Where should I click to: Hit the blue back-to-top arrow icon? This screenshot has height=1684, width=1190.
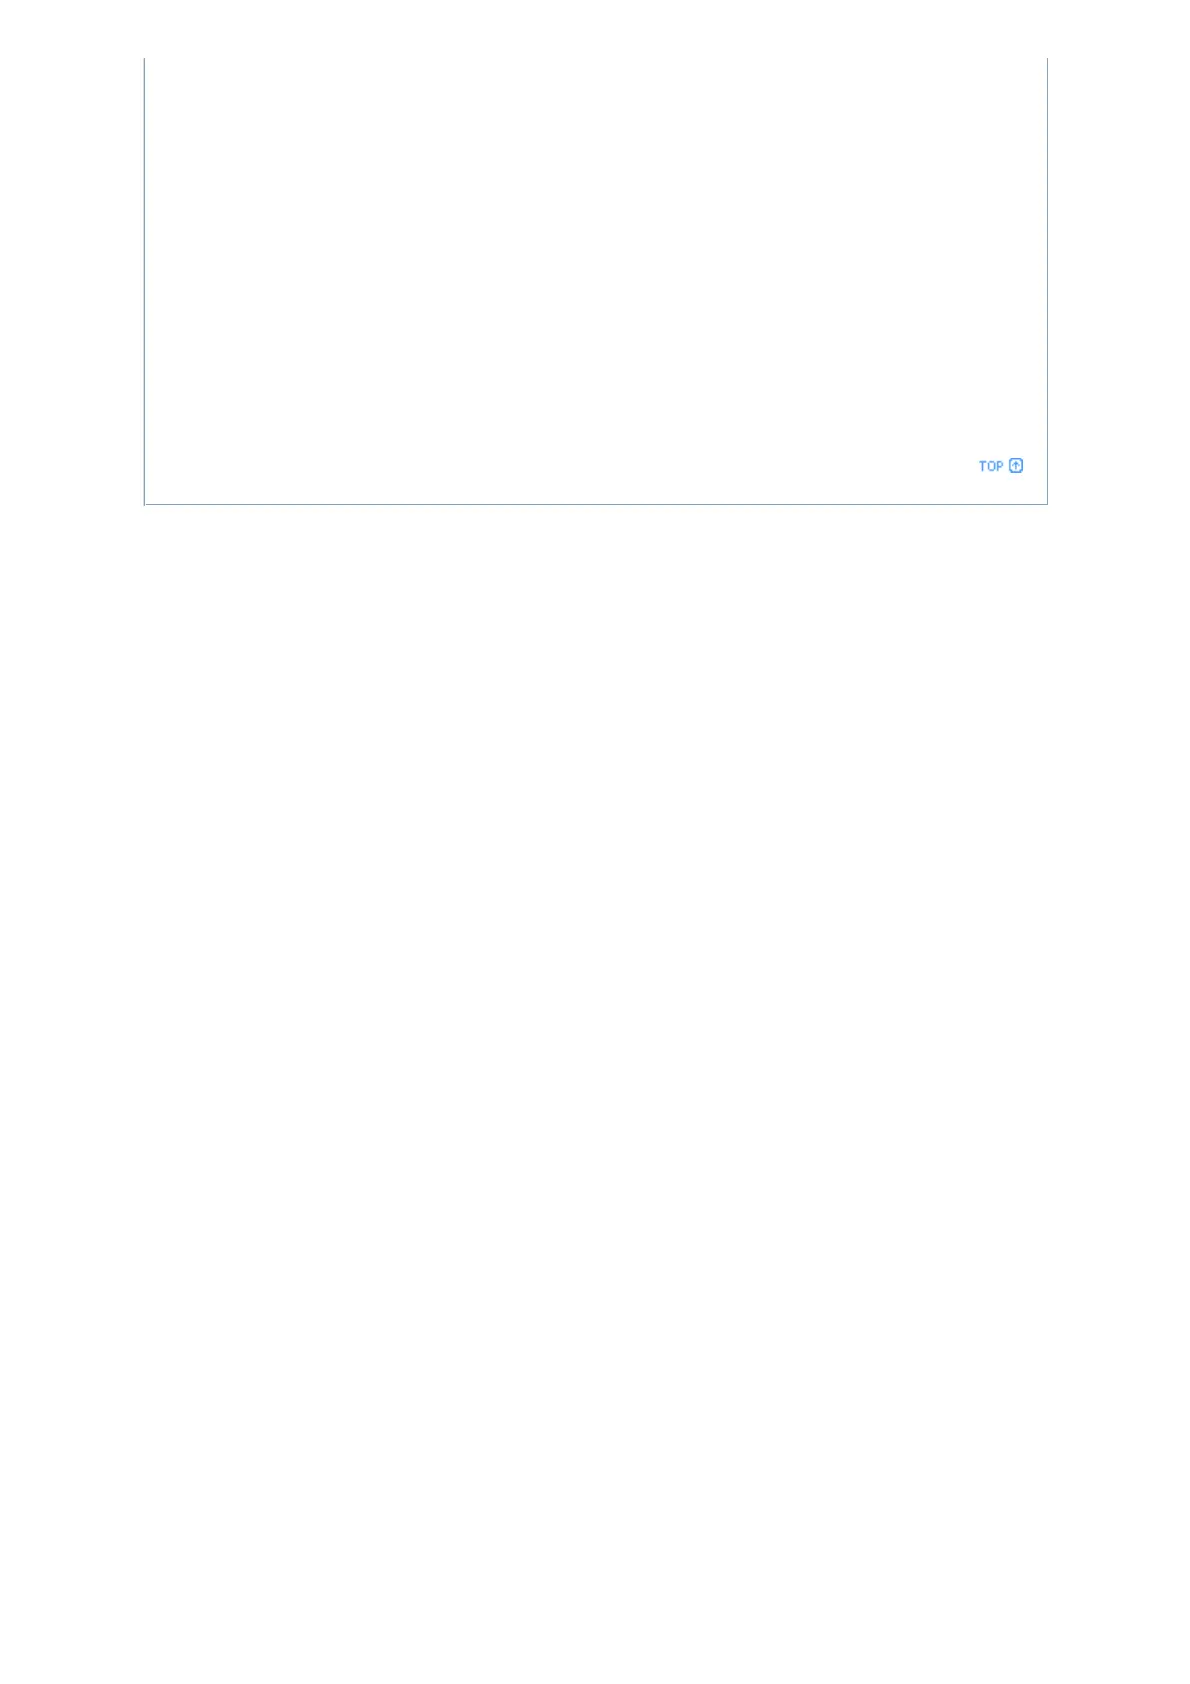[x=1016, y=466]
